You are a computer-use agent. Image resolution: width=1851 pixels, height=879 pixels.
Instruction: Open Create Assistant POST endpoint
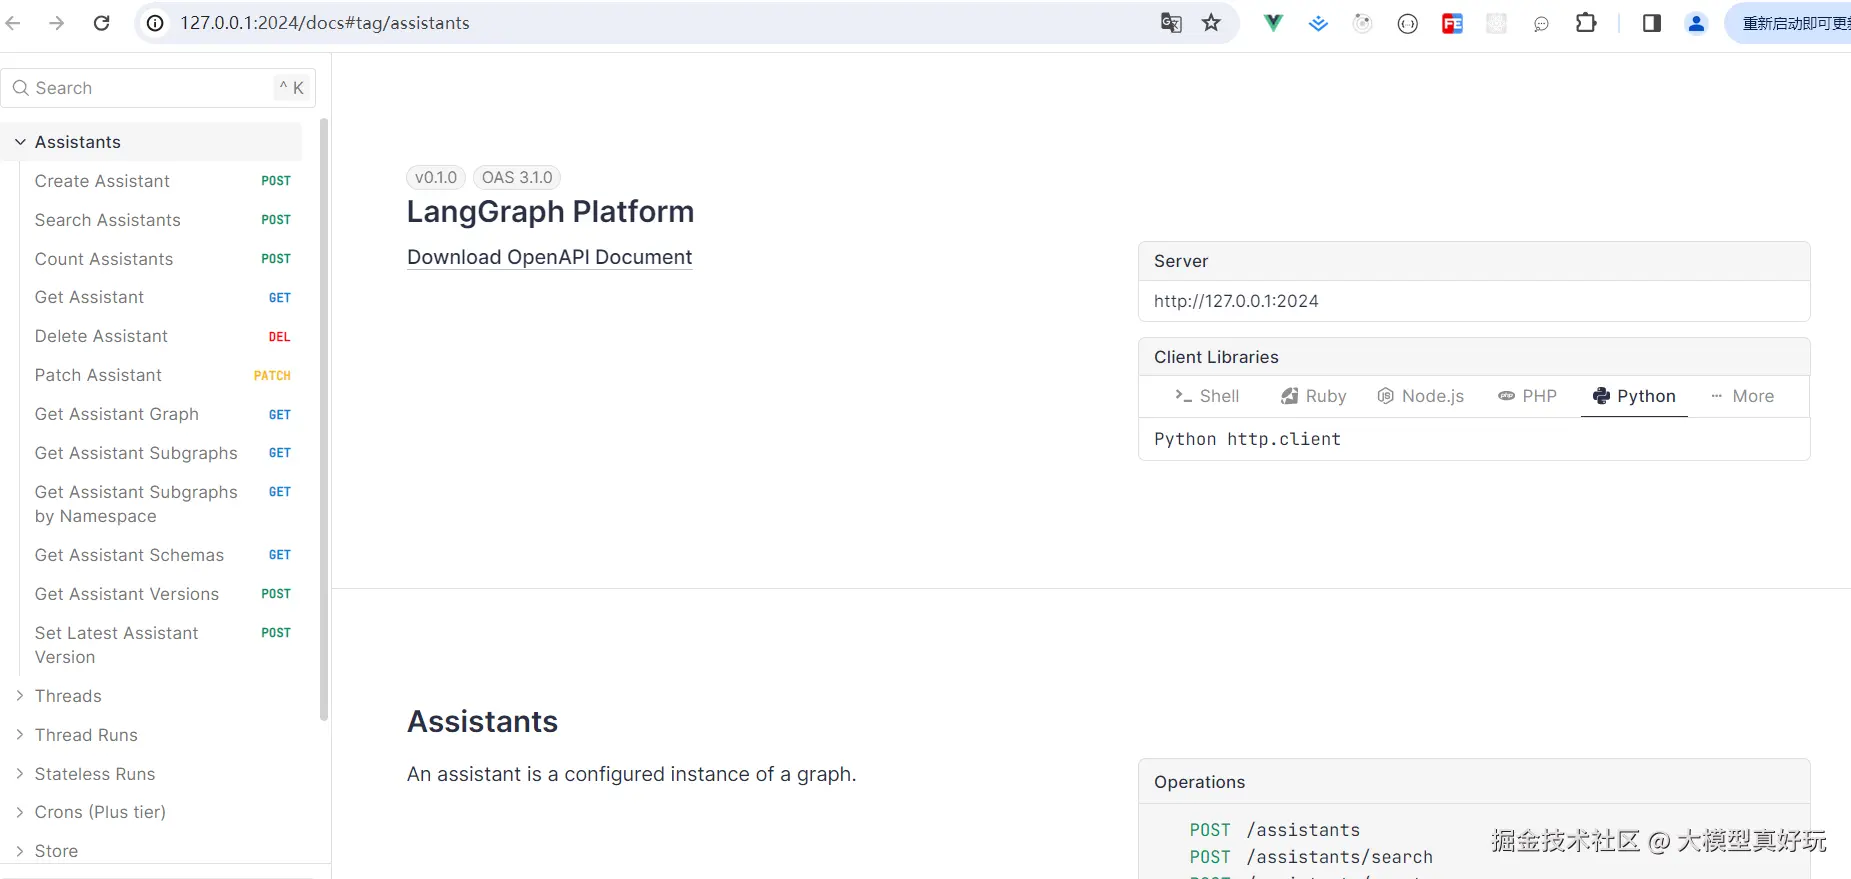pos(102,181)
